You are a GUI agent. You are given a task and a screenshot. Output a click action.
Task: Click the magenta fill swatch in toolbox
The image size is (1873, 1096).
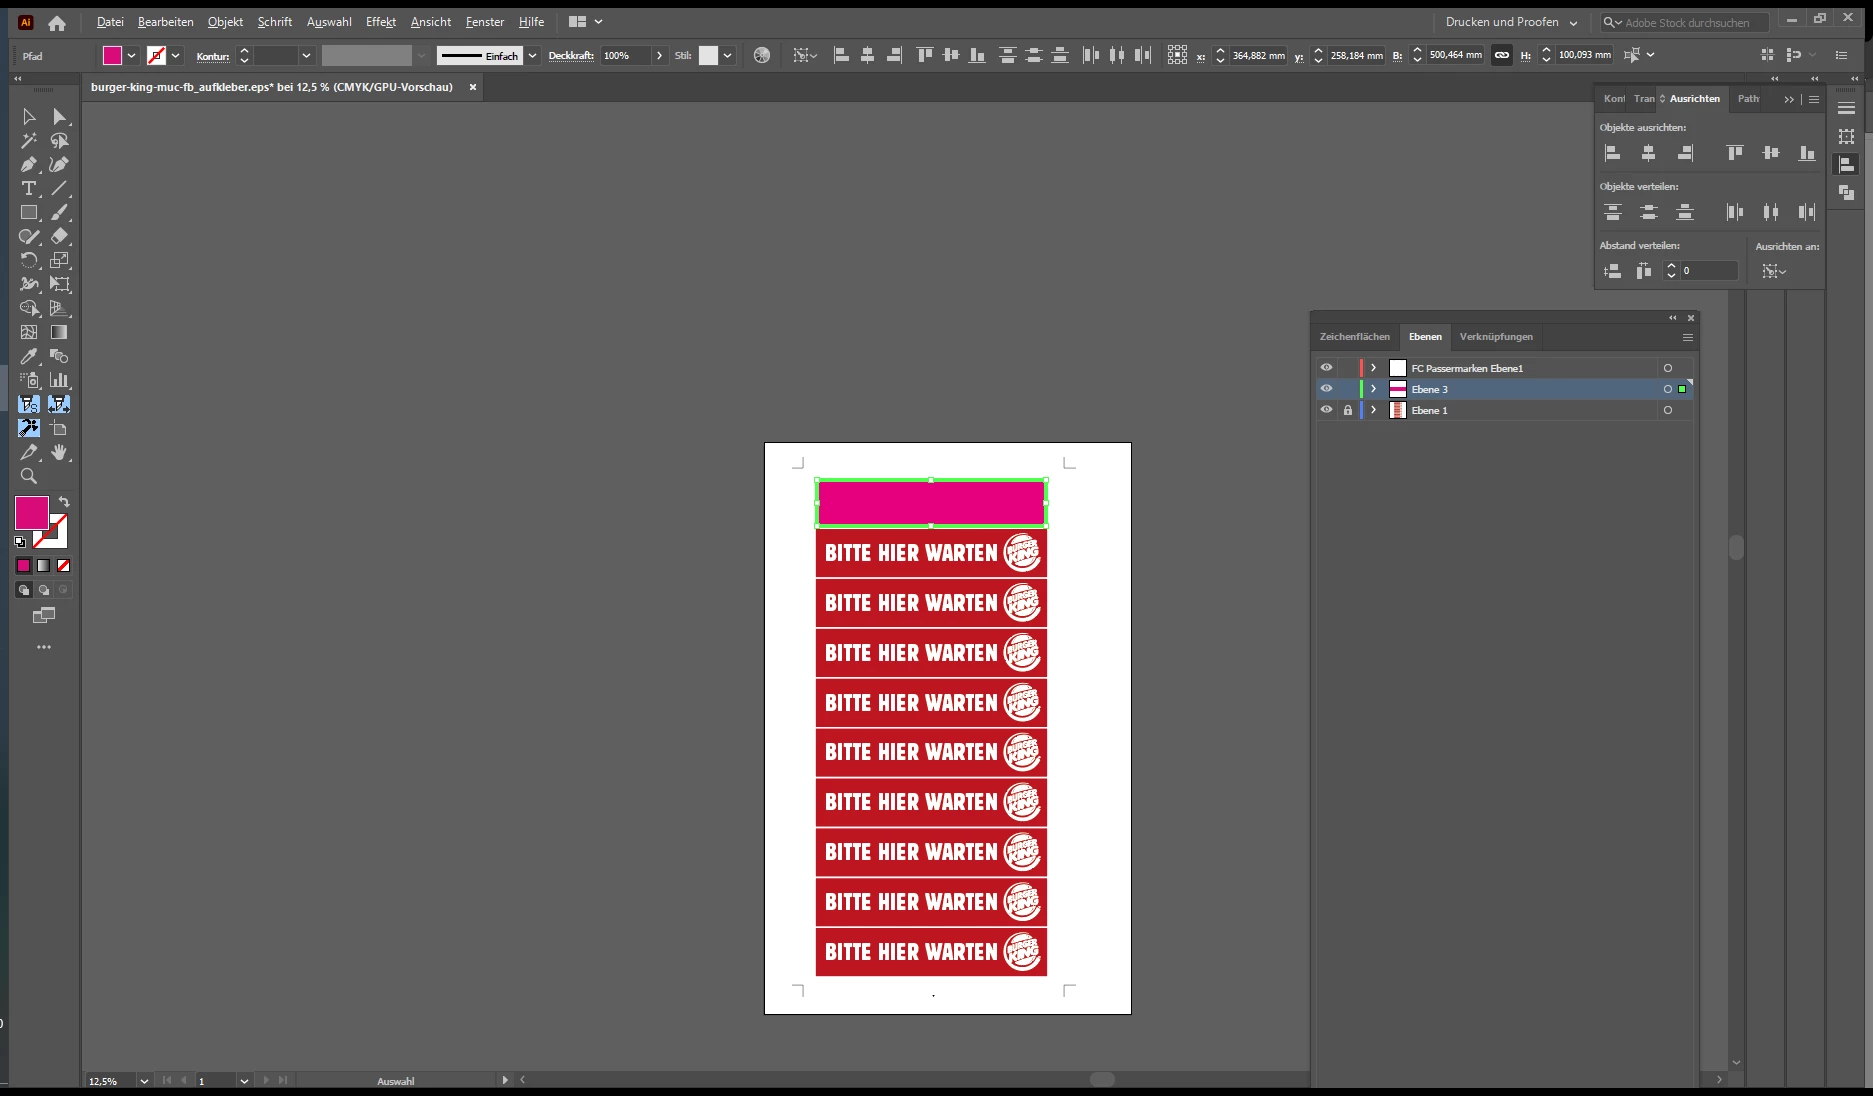31,513
